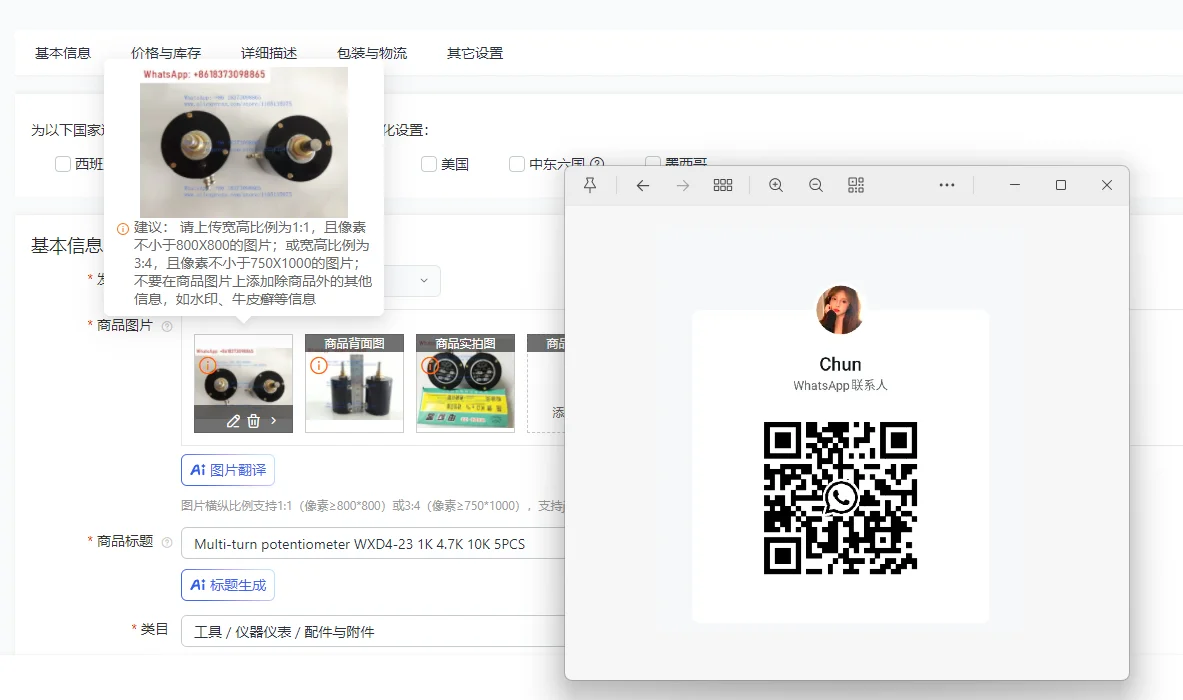Go back to the previous image in the viewer
The image size is (1183, 700).
pyautogui.click(x=643, y=185)
